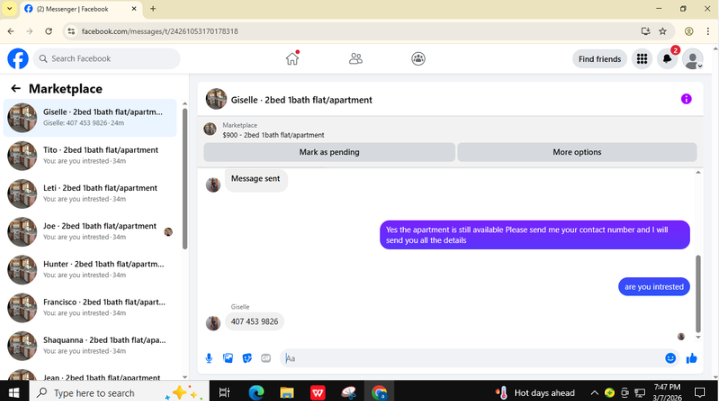Click the 407 453 9826 message bubble
Screen dimensions: 719x401
coord(254,322)
